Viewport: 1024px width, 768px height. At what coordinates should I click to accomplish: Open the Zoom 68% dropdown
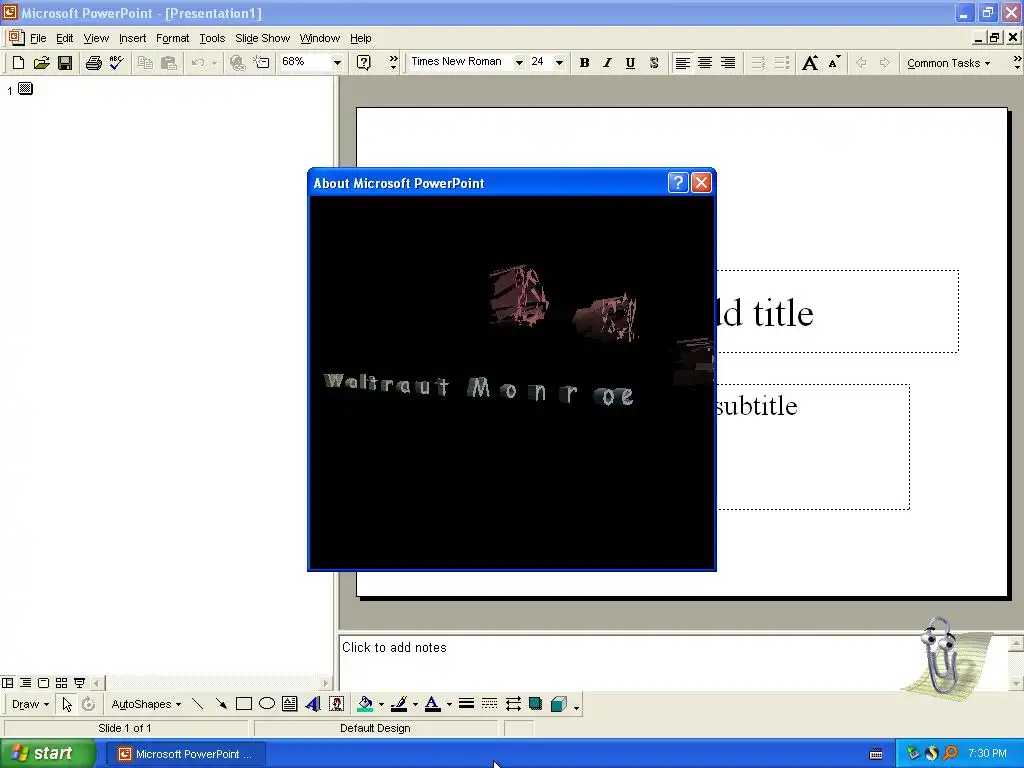(337, 63)
